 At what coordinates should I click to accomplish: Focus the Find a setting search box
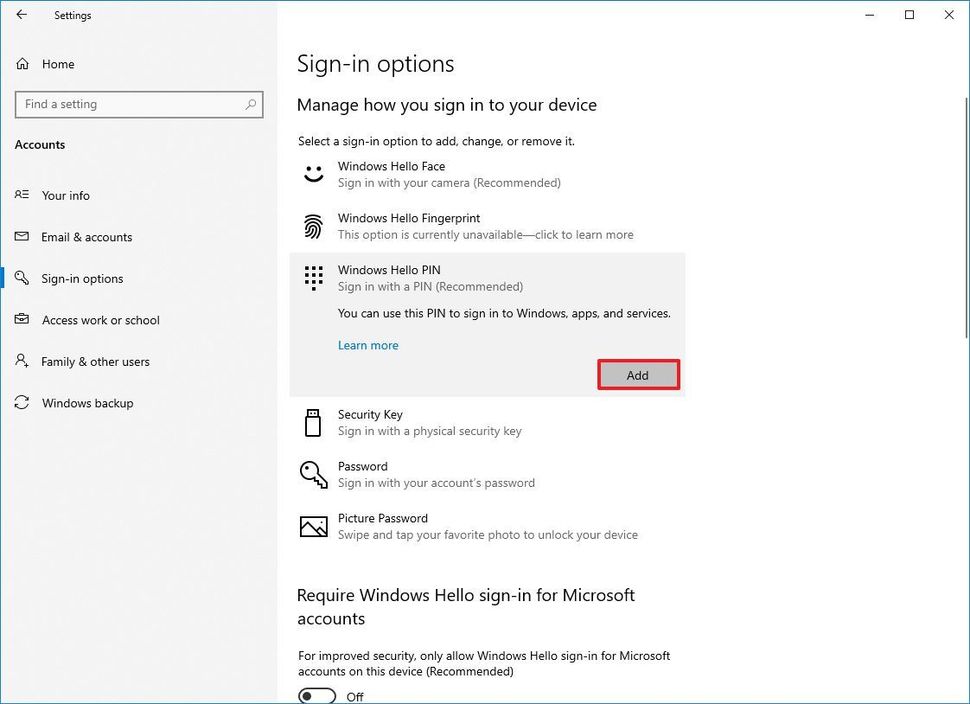point(130,104)
